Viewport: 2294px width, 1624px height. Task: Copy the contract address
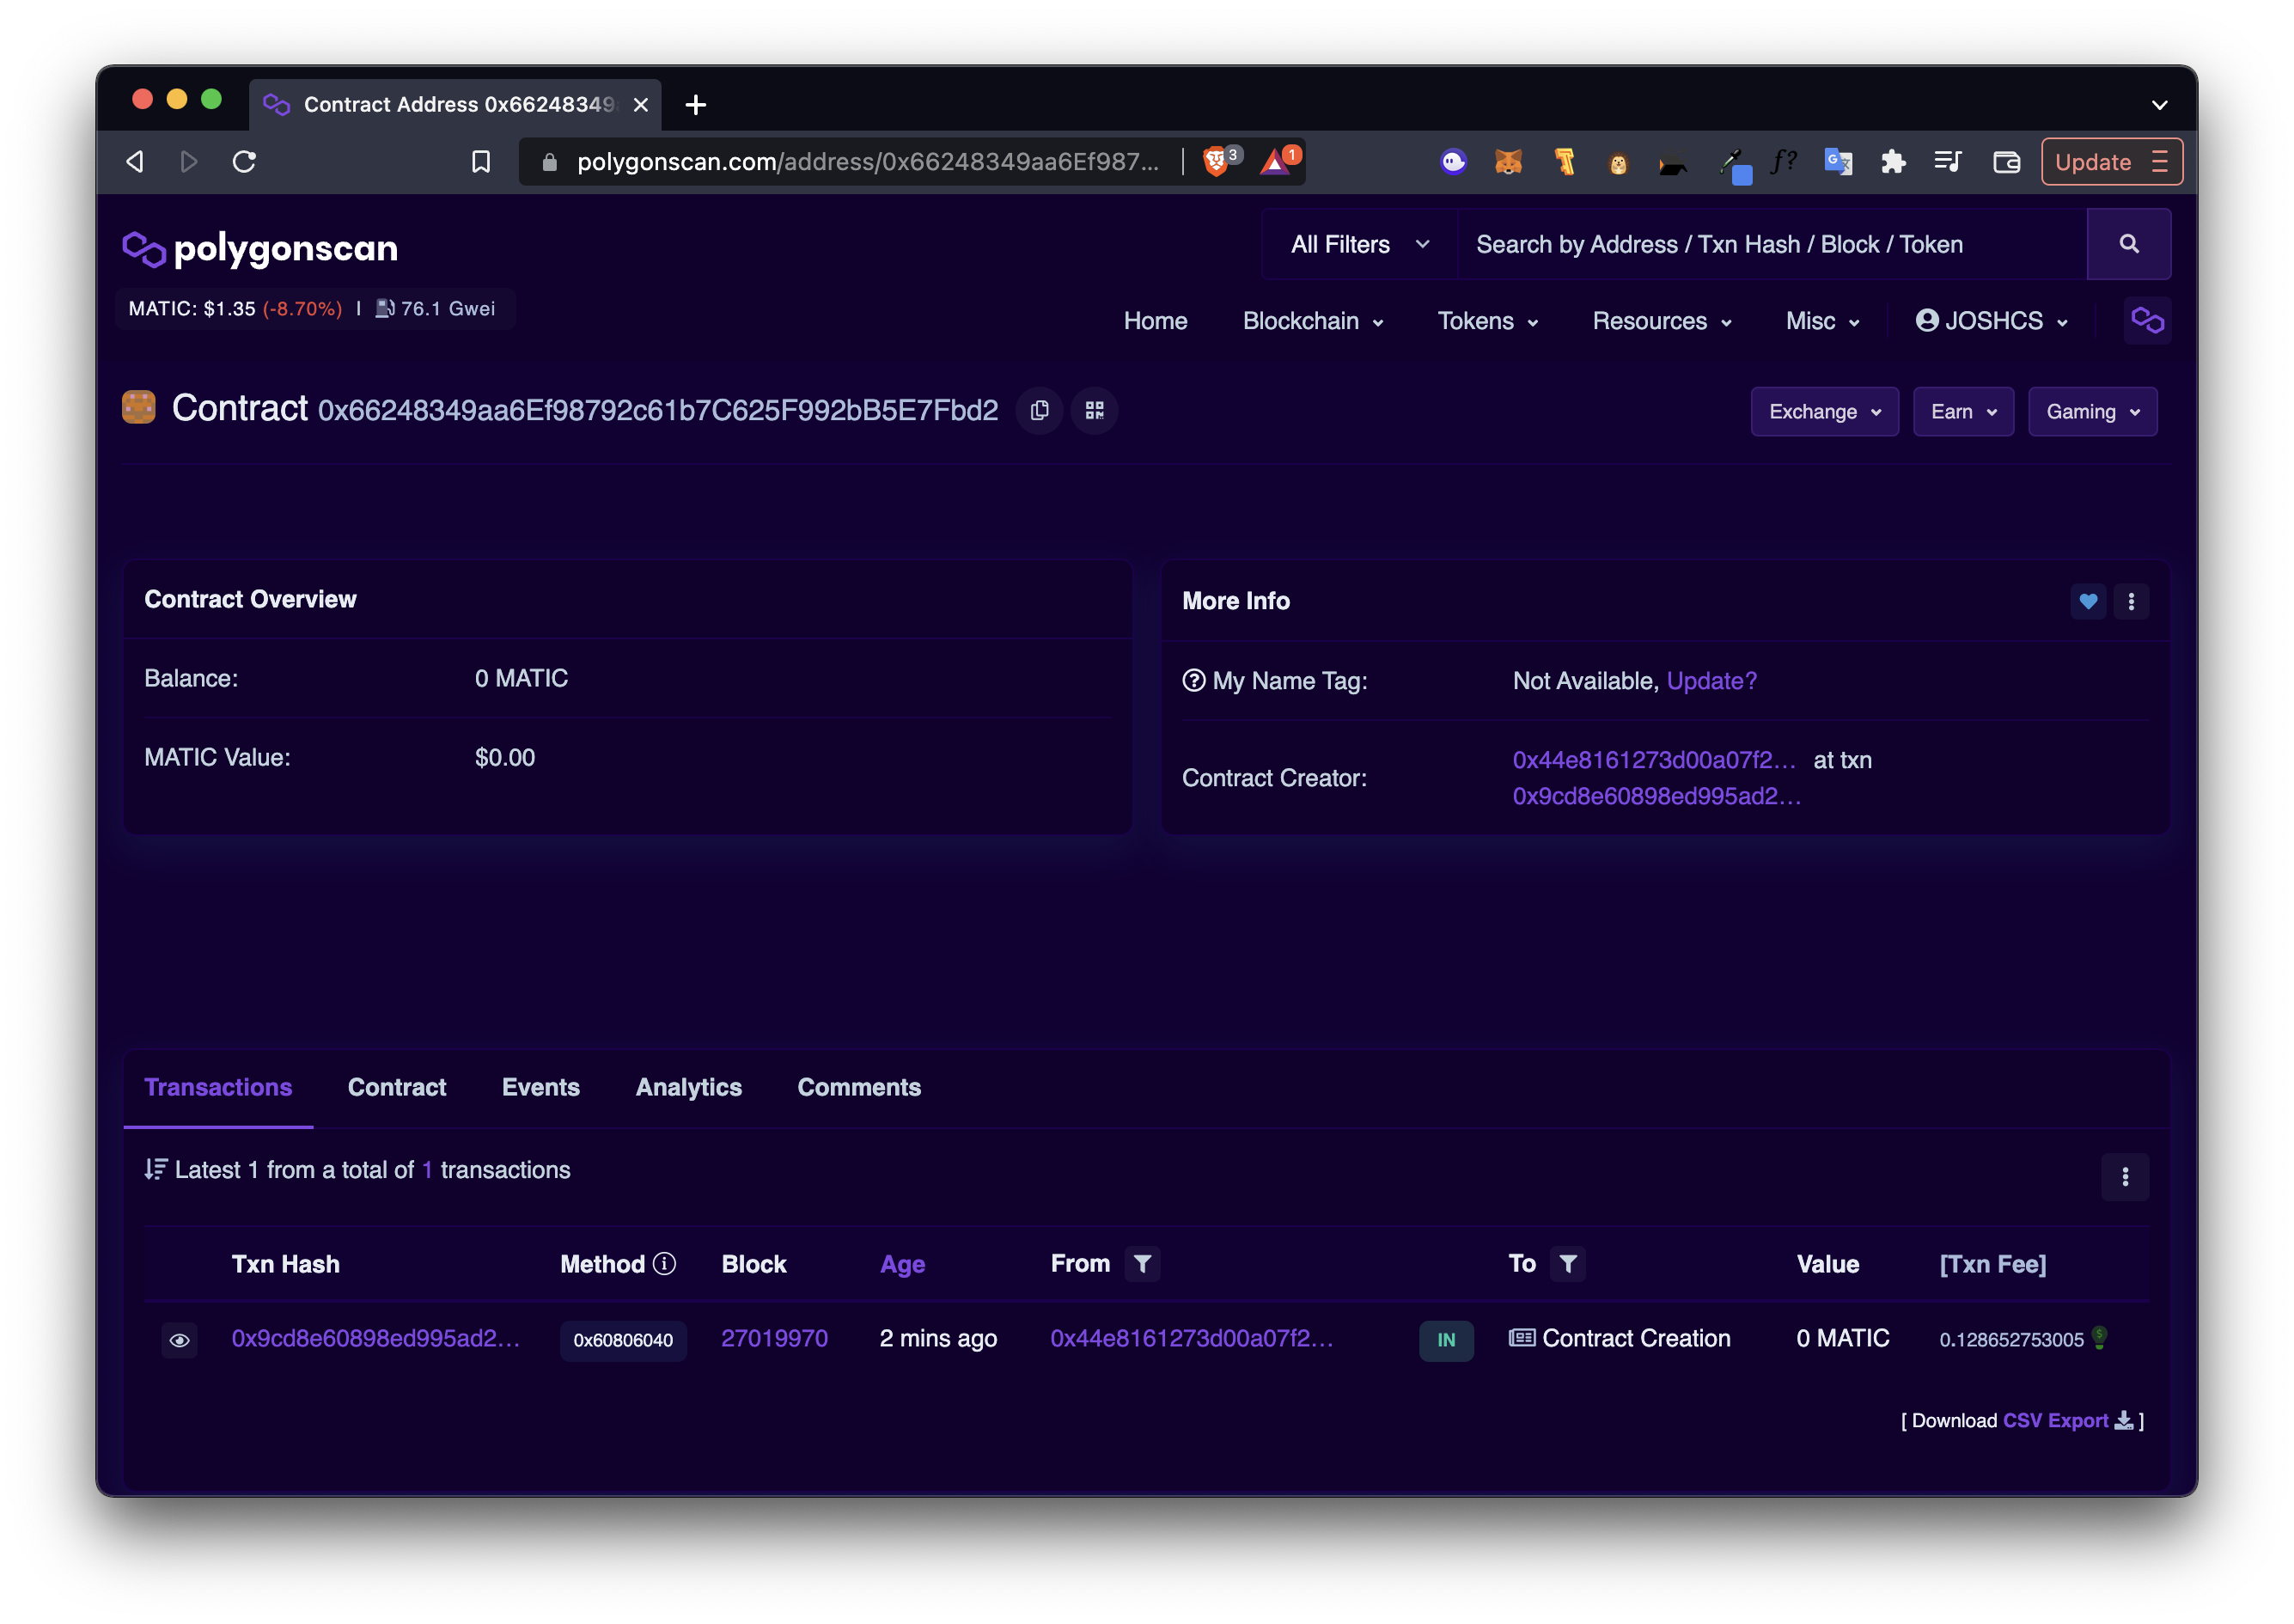click(1039, 411)
